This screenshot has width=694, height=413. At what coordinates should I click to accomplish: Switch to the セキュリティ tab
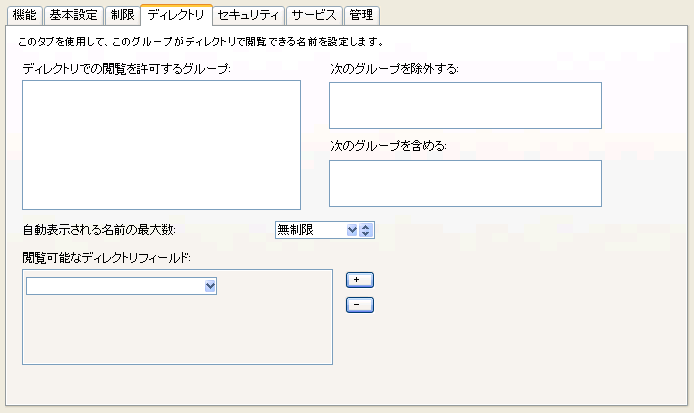[248, 15]
